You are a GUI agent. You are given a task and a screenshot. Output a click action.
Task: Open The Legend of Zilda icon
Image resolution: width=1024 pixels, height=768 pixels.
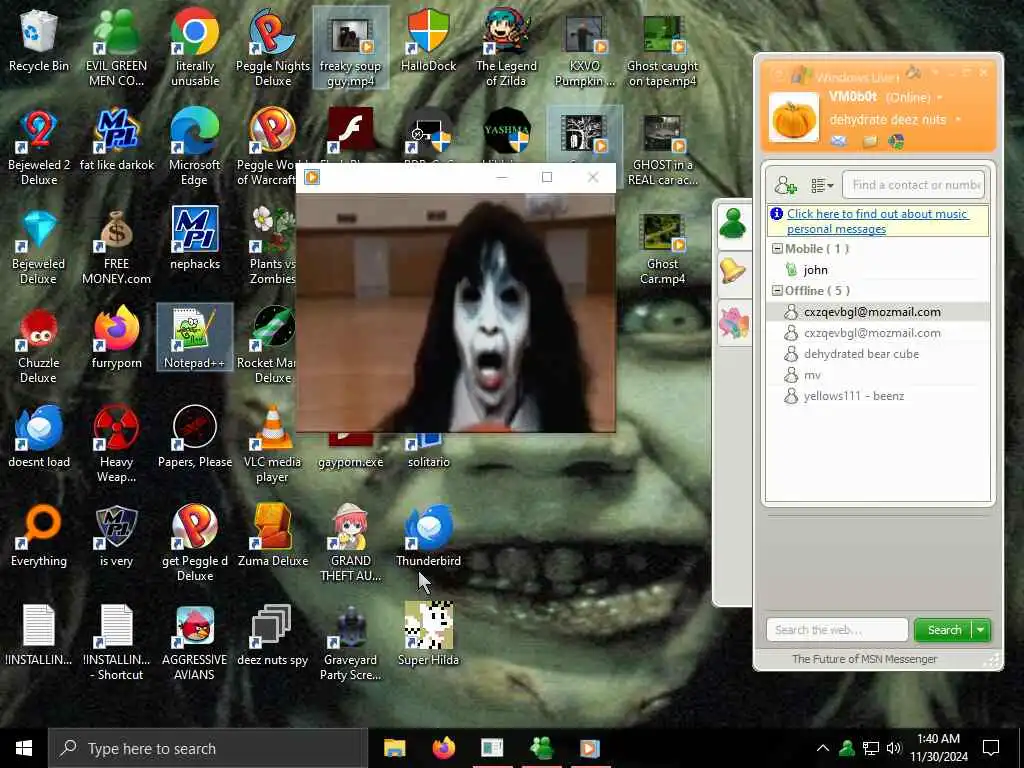[x=506, y=47]
